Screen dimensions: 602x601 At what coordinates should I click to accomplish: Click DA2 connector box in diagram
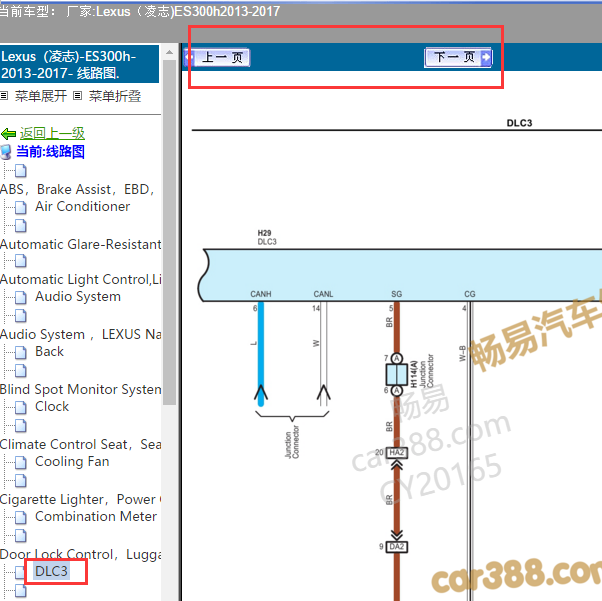pyautogui.click(x=397, y=546)
